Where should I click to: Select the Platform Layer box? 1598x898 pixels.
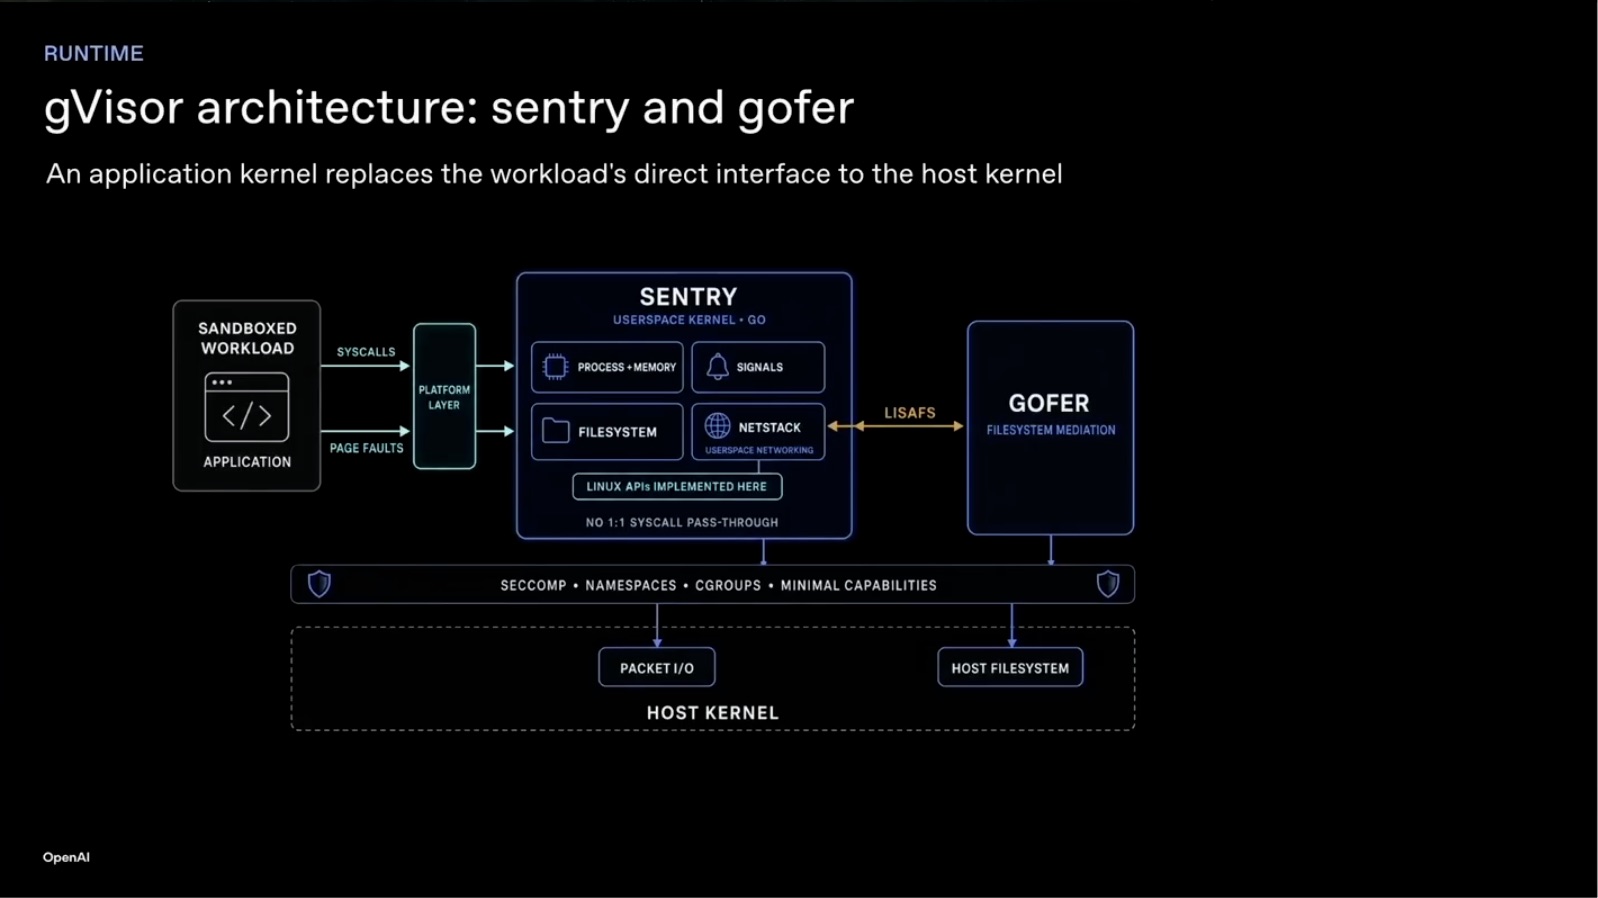444,396
